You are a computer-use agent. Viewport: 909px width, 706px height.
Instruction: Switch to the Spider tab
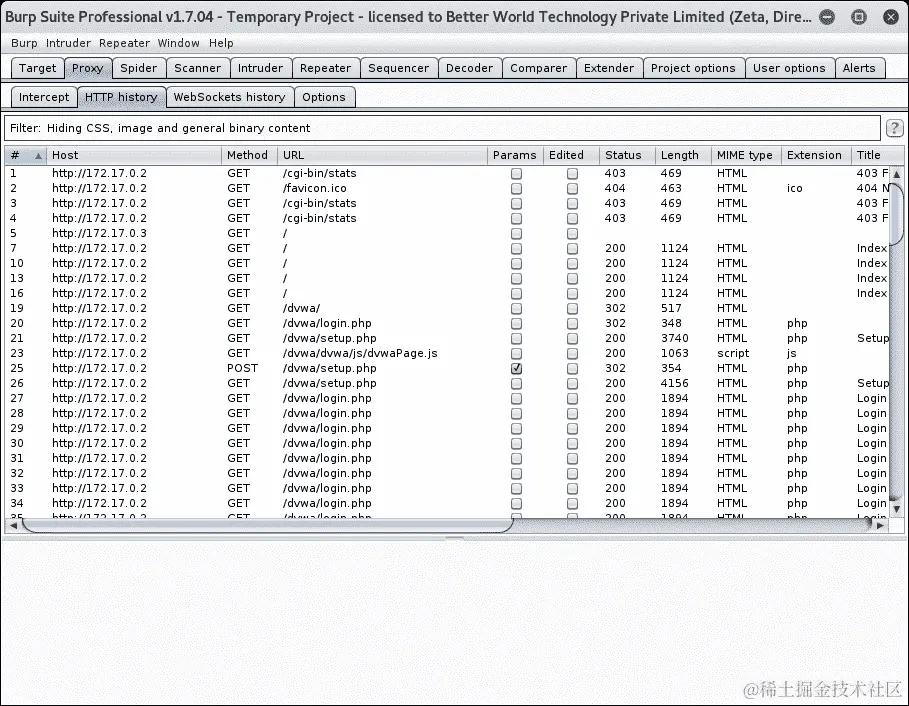pos(139,68)
